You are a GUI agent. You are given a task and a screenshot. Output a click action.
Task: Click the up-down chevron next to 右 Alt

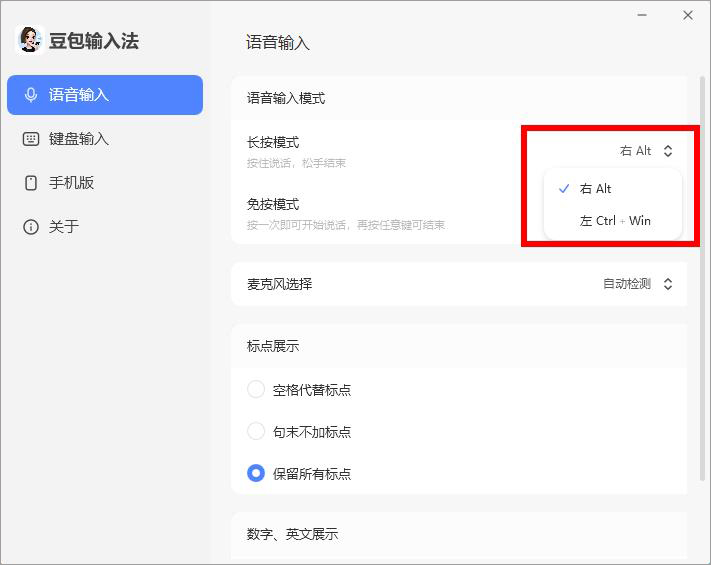(x=668, y=151)
